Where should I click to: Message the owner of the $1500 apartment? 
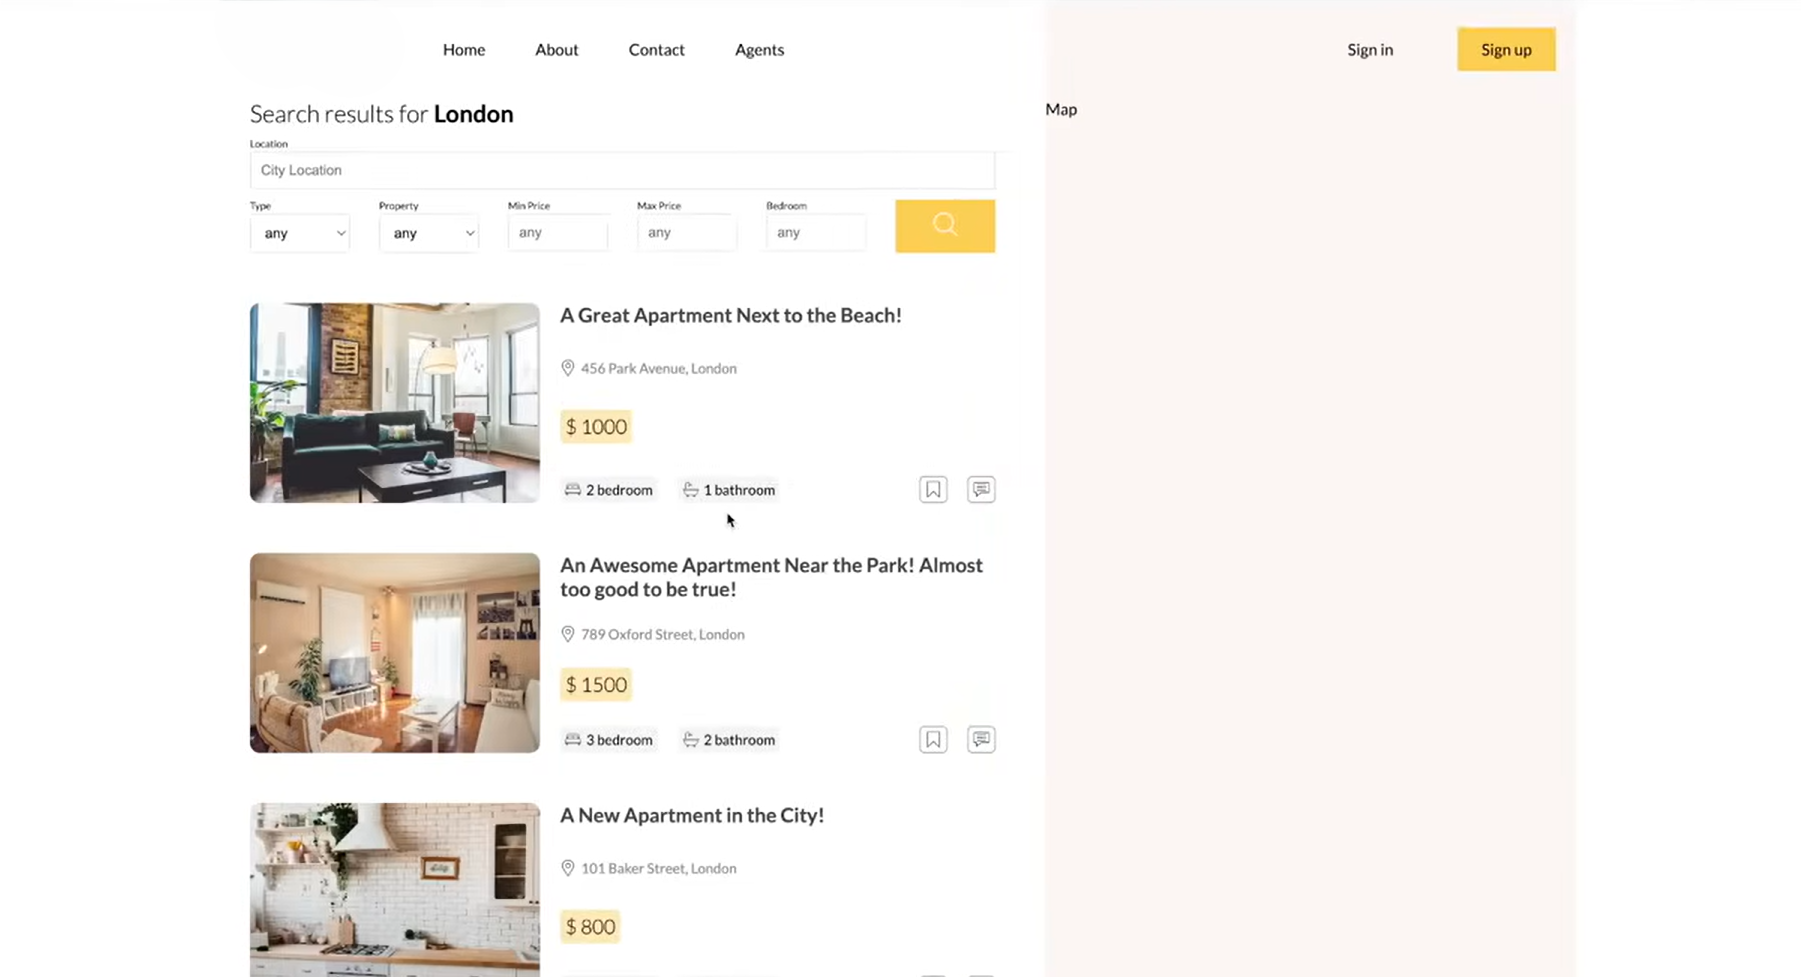981,739
